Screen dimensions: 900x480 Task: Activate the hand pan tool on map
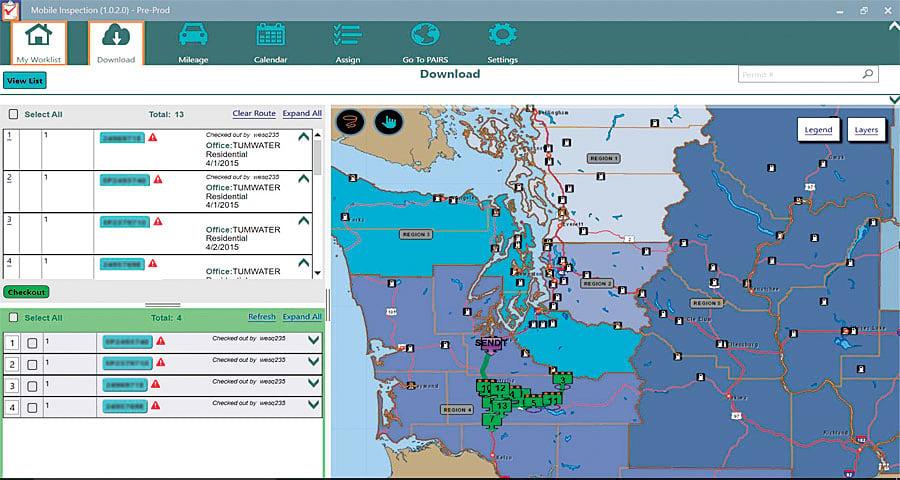point(387,122)
